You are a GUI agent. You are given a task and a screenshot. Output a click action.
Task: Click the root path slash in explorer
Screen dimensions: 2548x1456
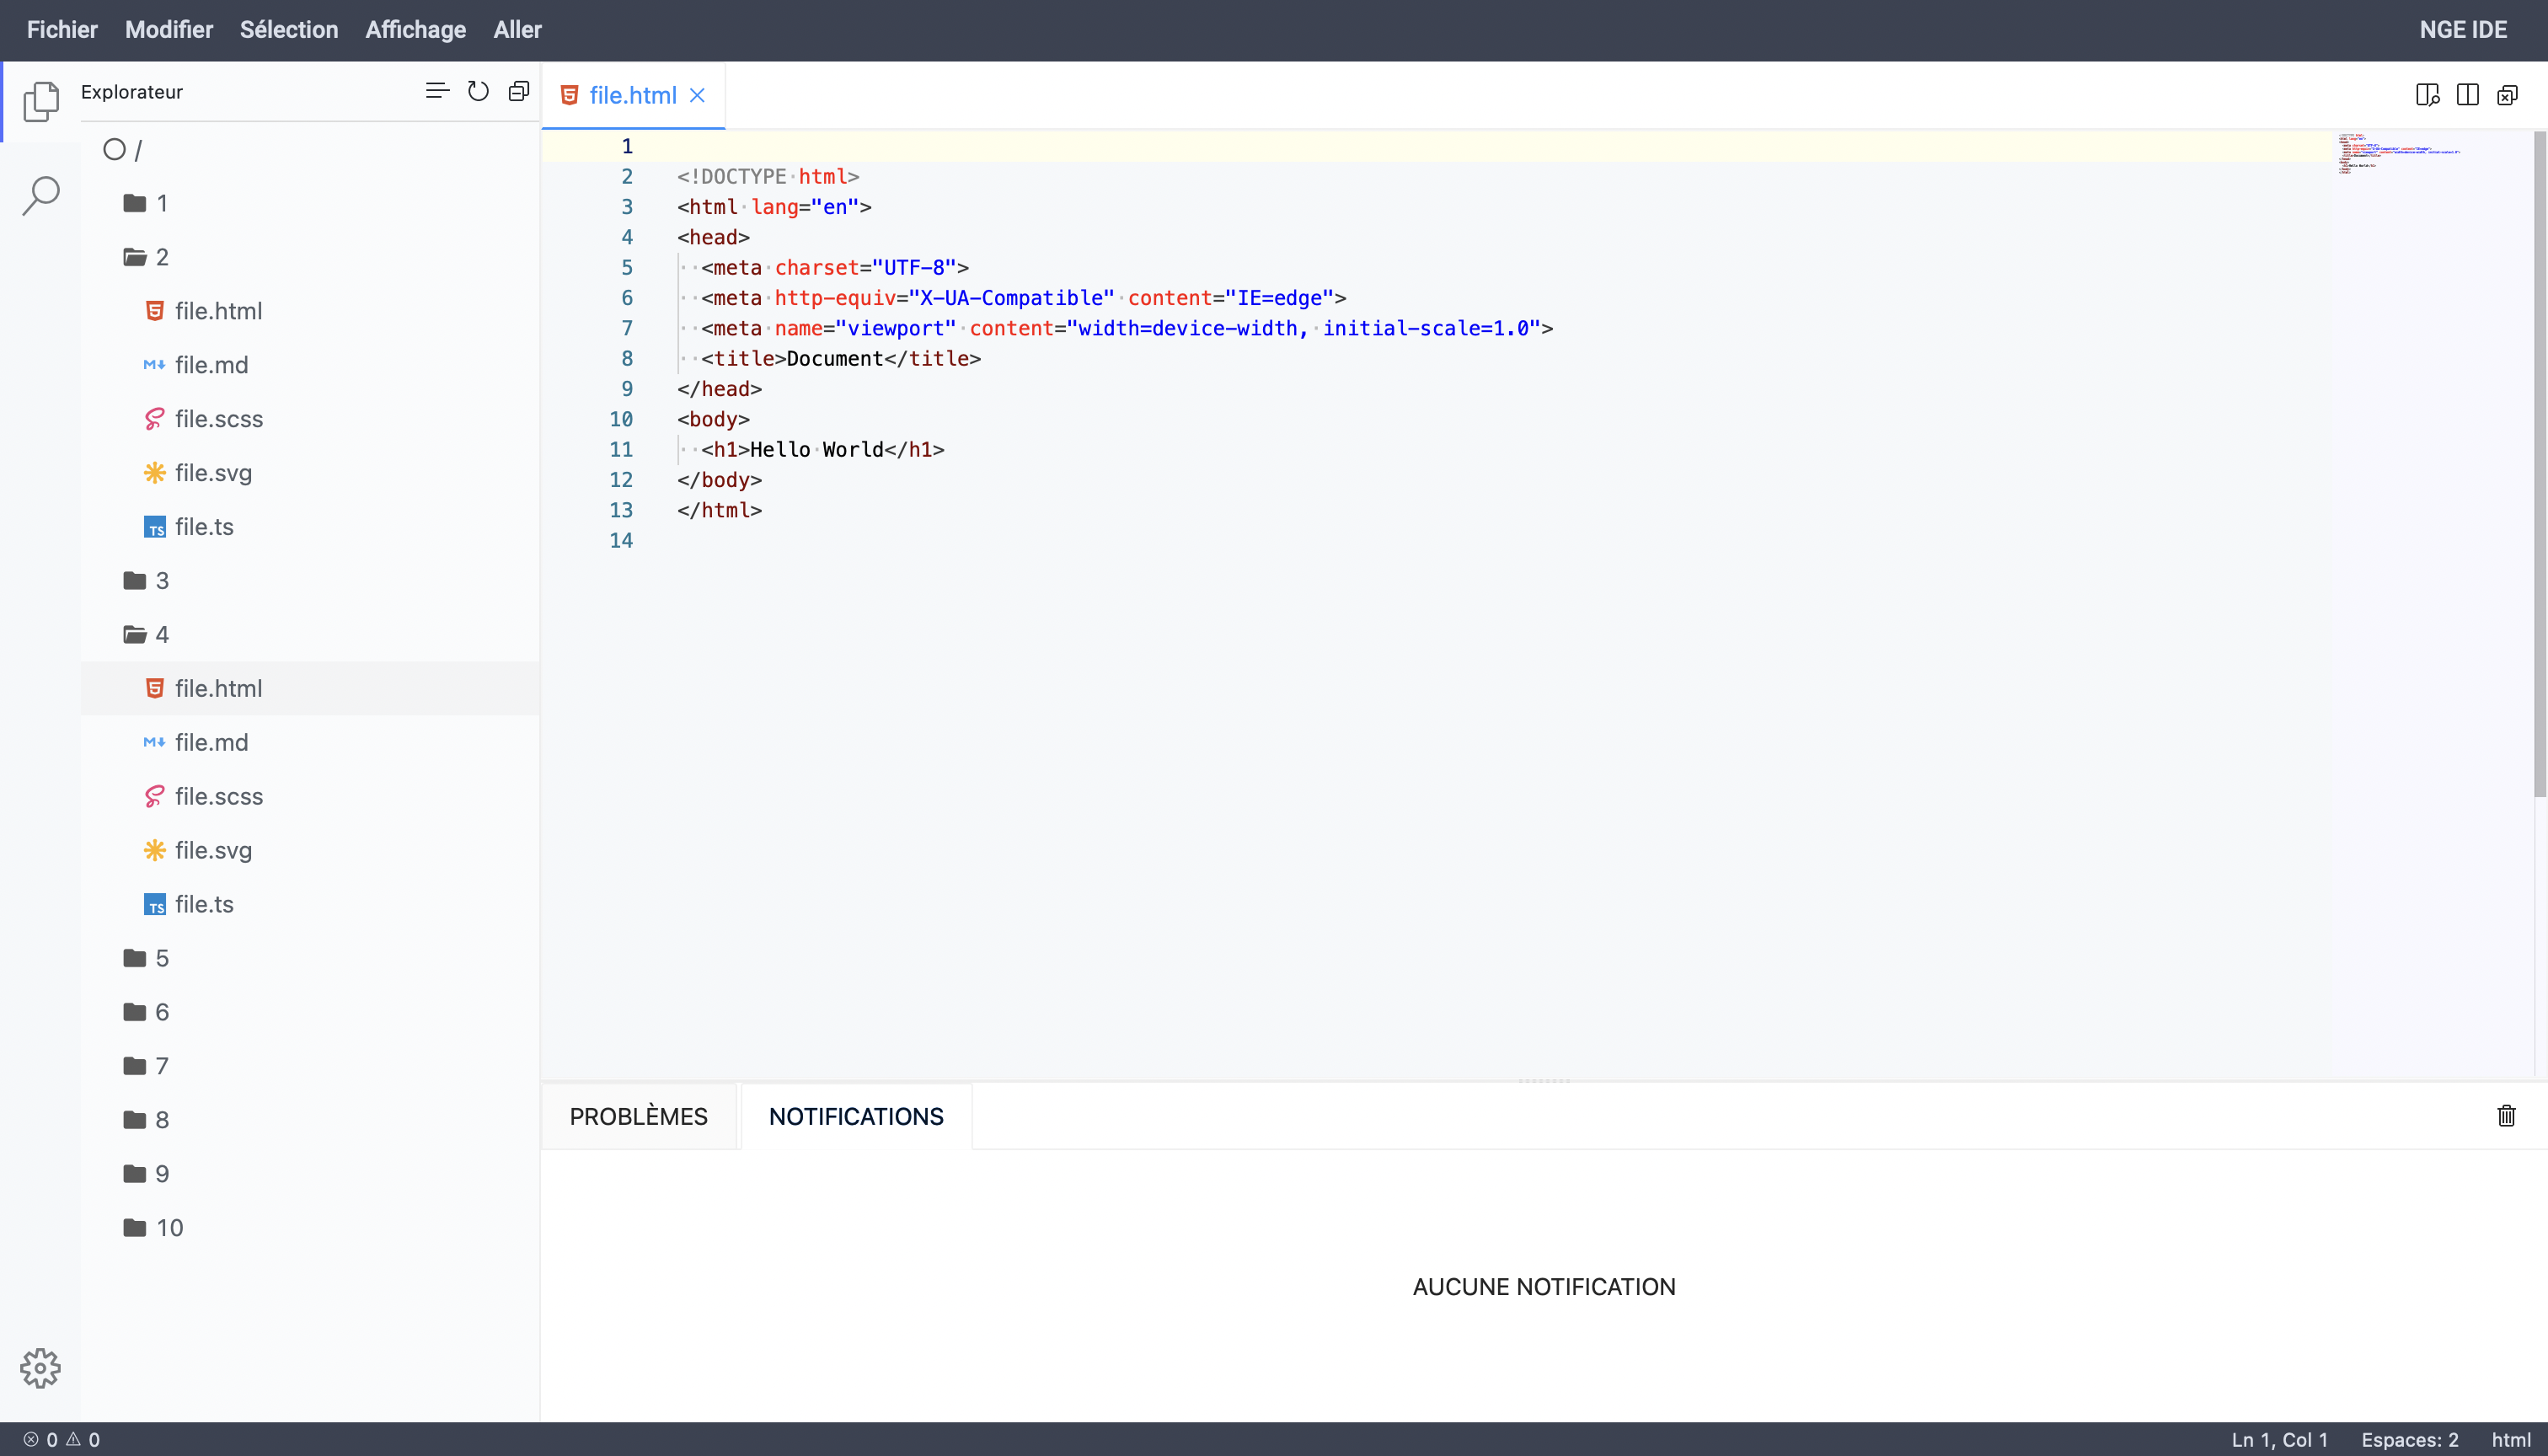pos(138,150)
